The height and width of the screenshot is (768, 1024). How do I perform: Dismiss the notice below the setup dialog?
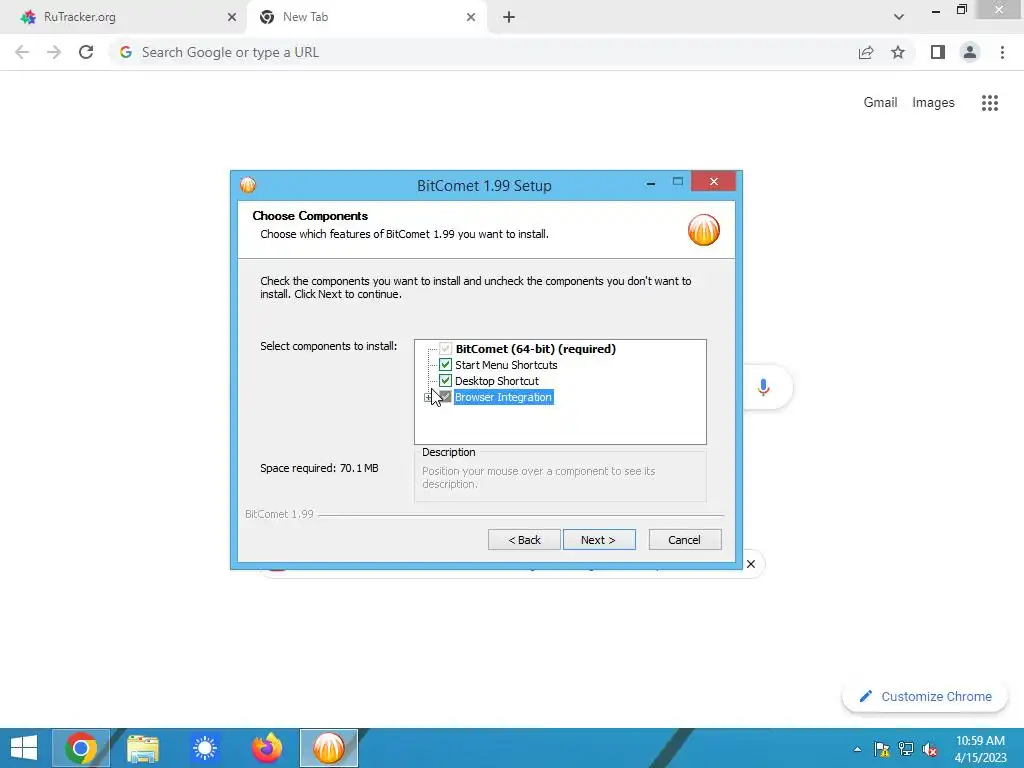click(x=750, y=564)
